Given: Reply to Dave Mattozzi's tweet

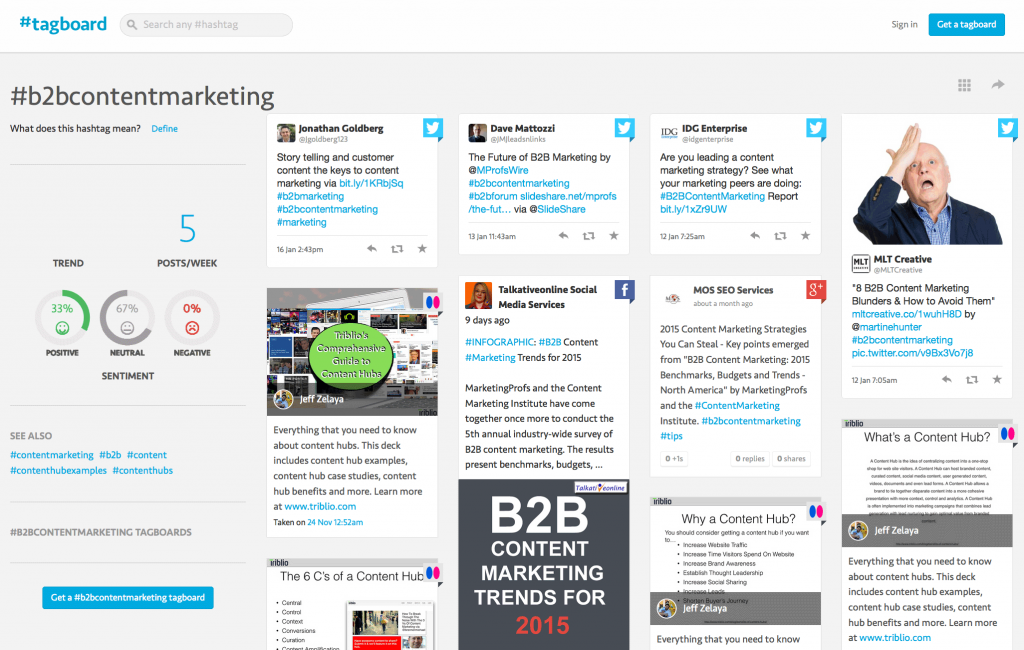Looking at the screenshot, I should click(x=563, y=236).
